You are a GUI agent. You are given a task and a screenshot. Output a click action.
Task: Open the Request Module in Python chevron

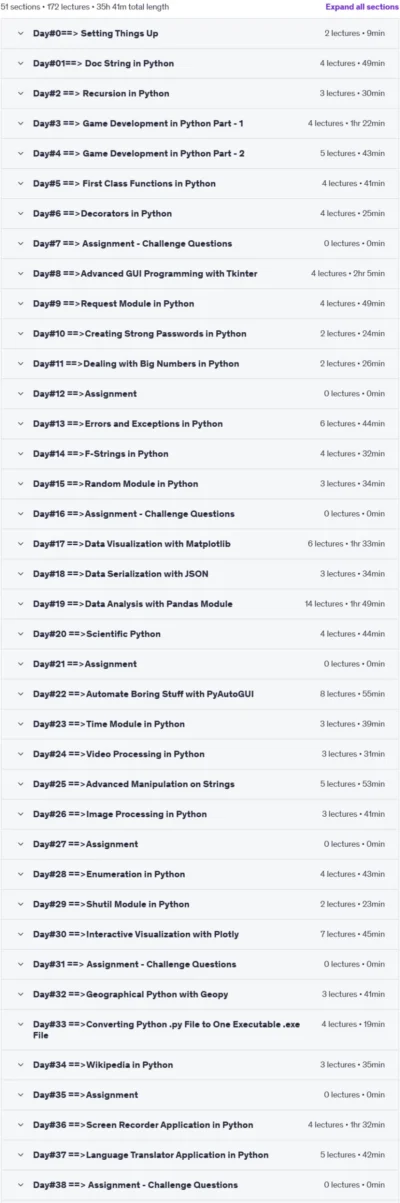coord(20,303)
